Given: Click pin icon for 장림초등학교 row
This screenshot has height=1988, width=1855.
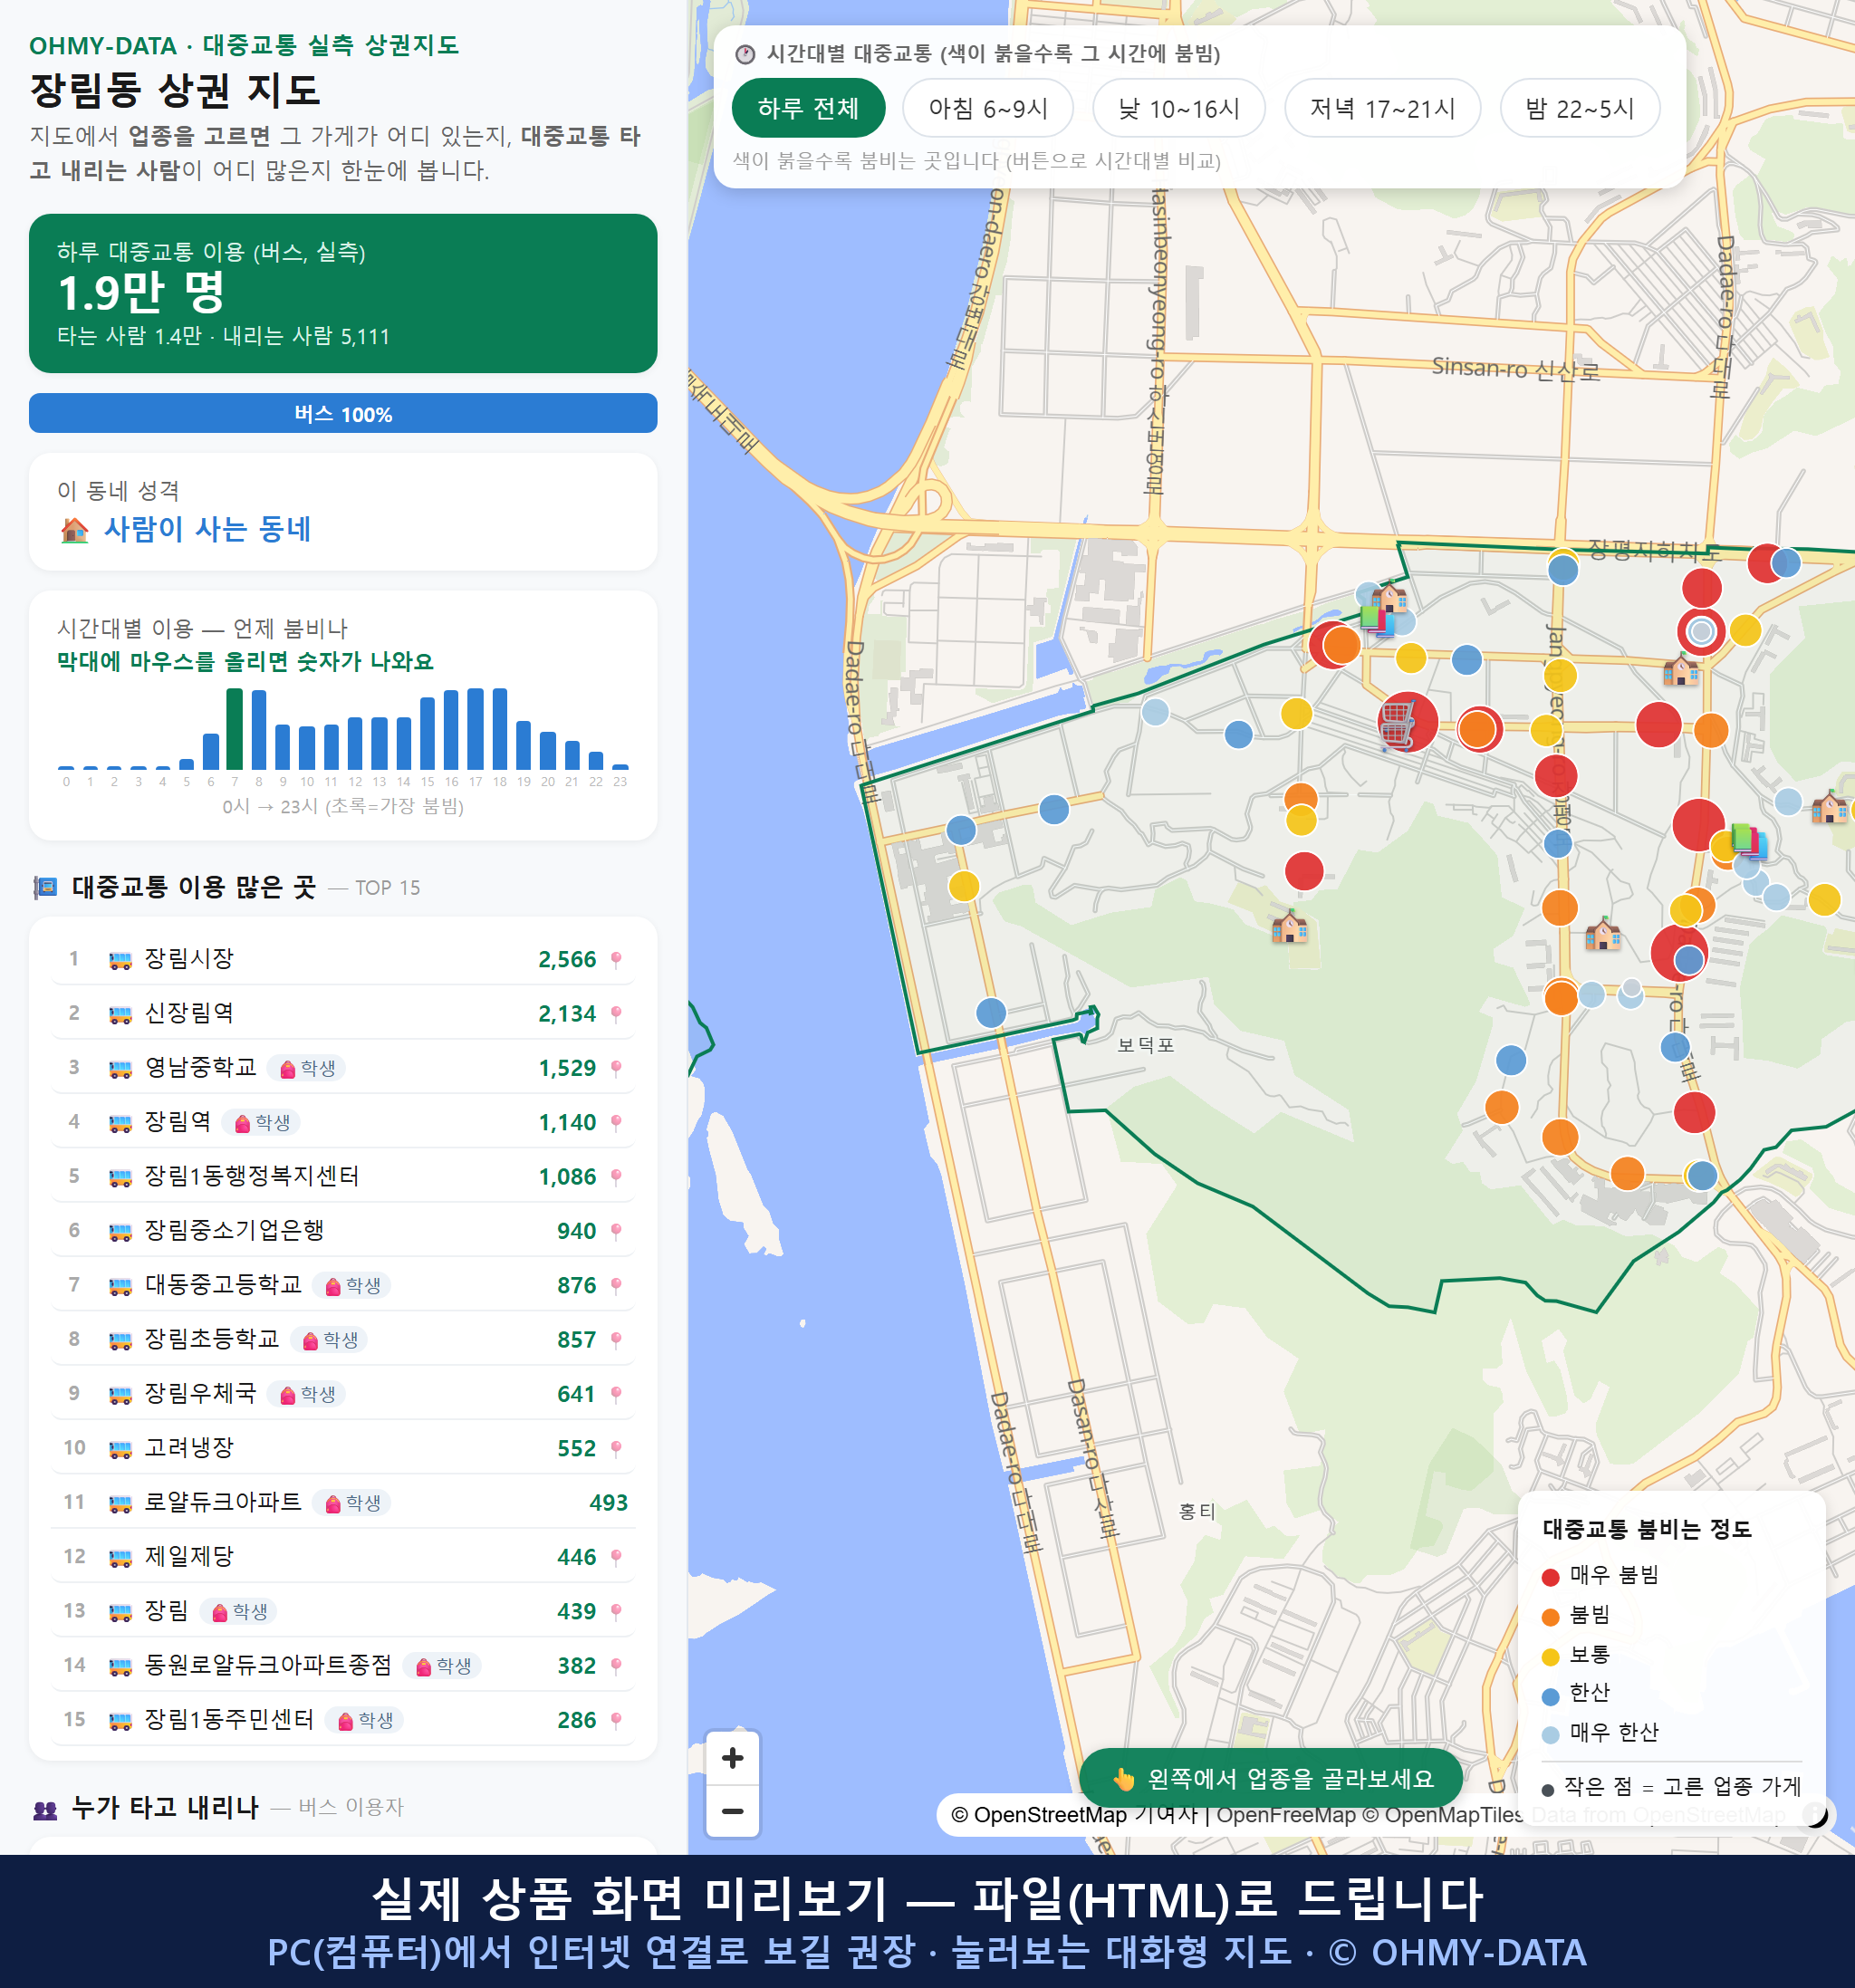Looking at the screenshot, I should [x=616, y=1340].
